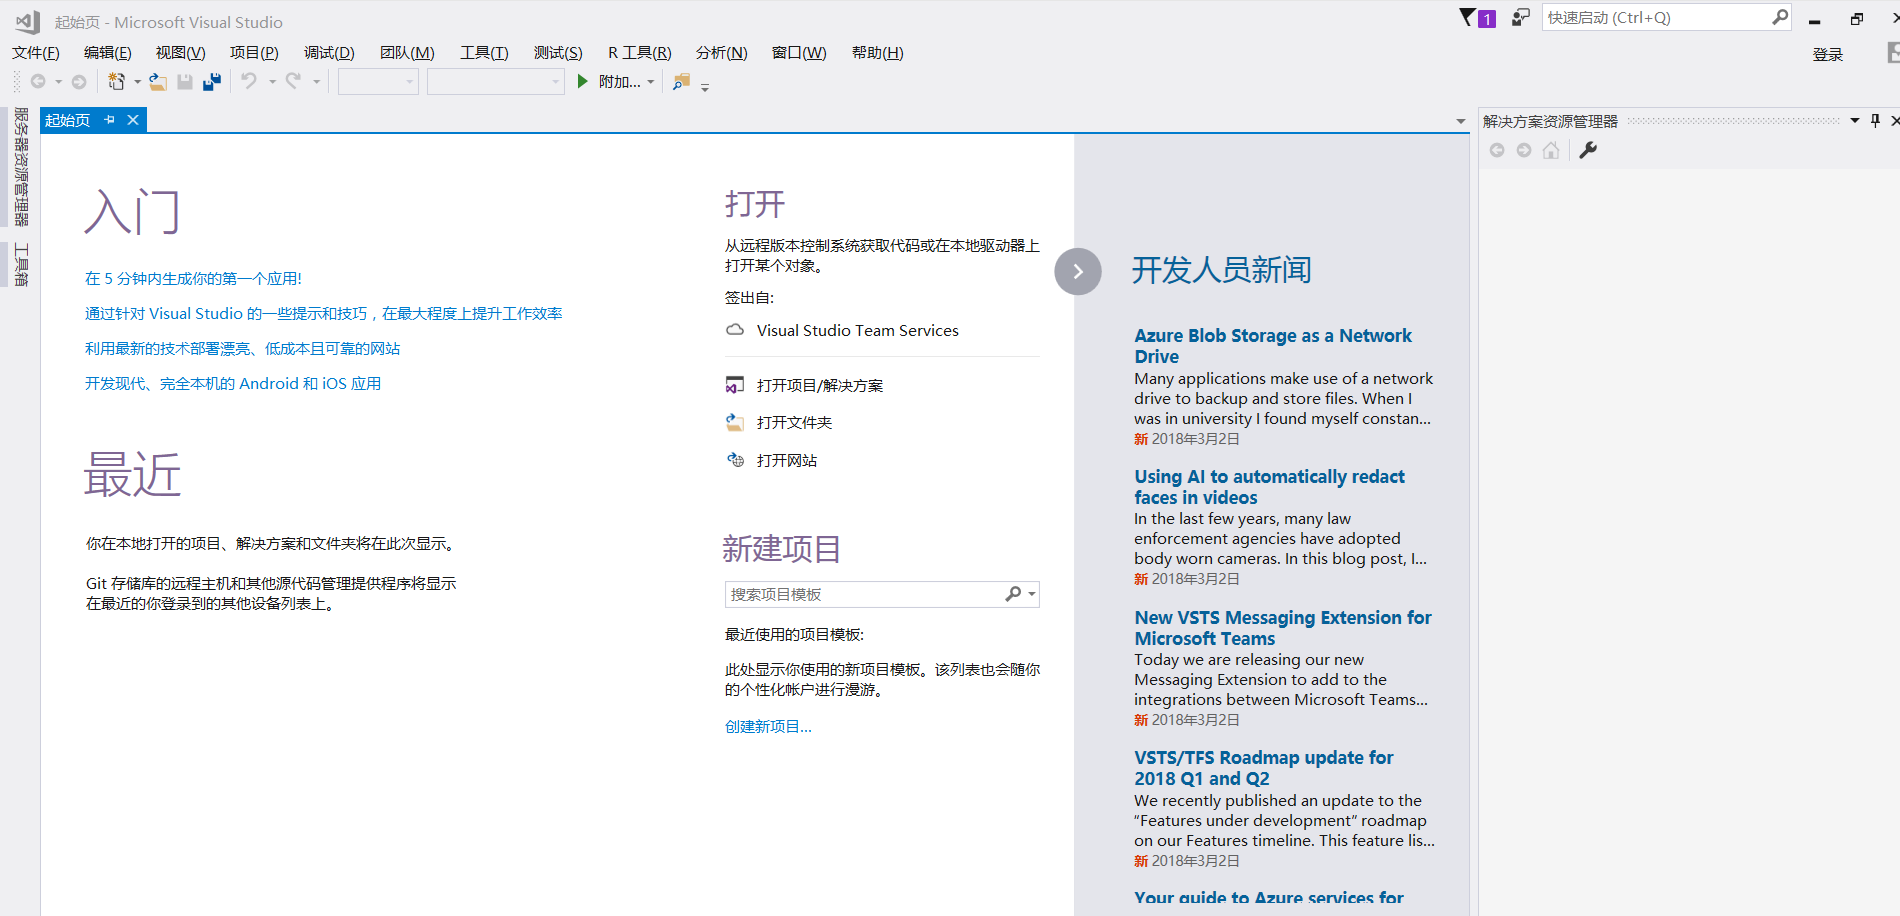This screenshot has height=916, width=1900.
Task: Open the 附加... button dropdown arrow
Action: (651, 82)
